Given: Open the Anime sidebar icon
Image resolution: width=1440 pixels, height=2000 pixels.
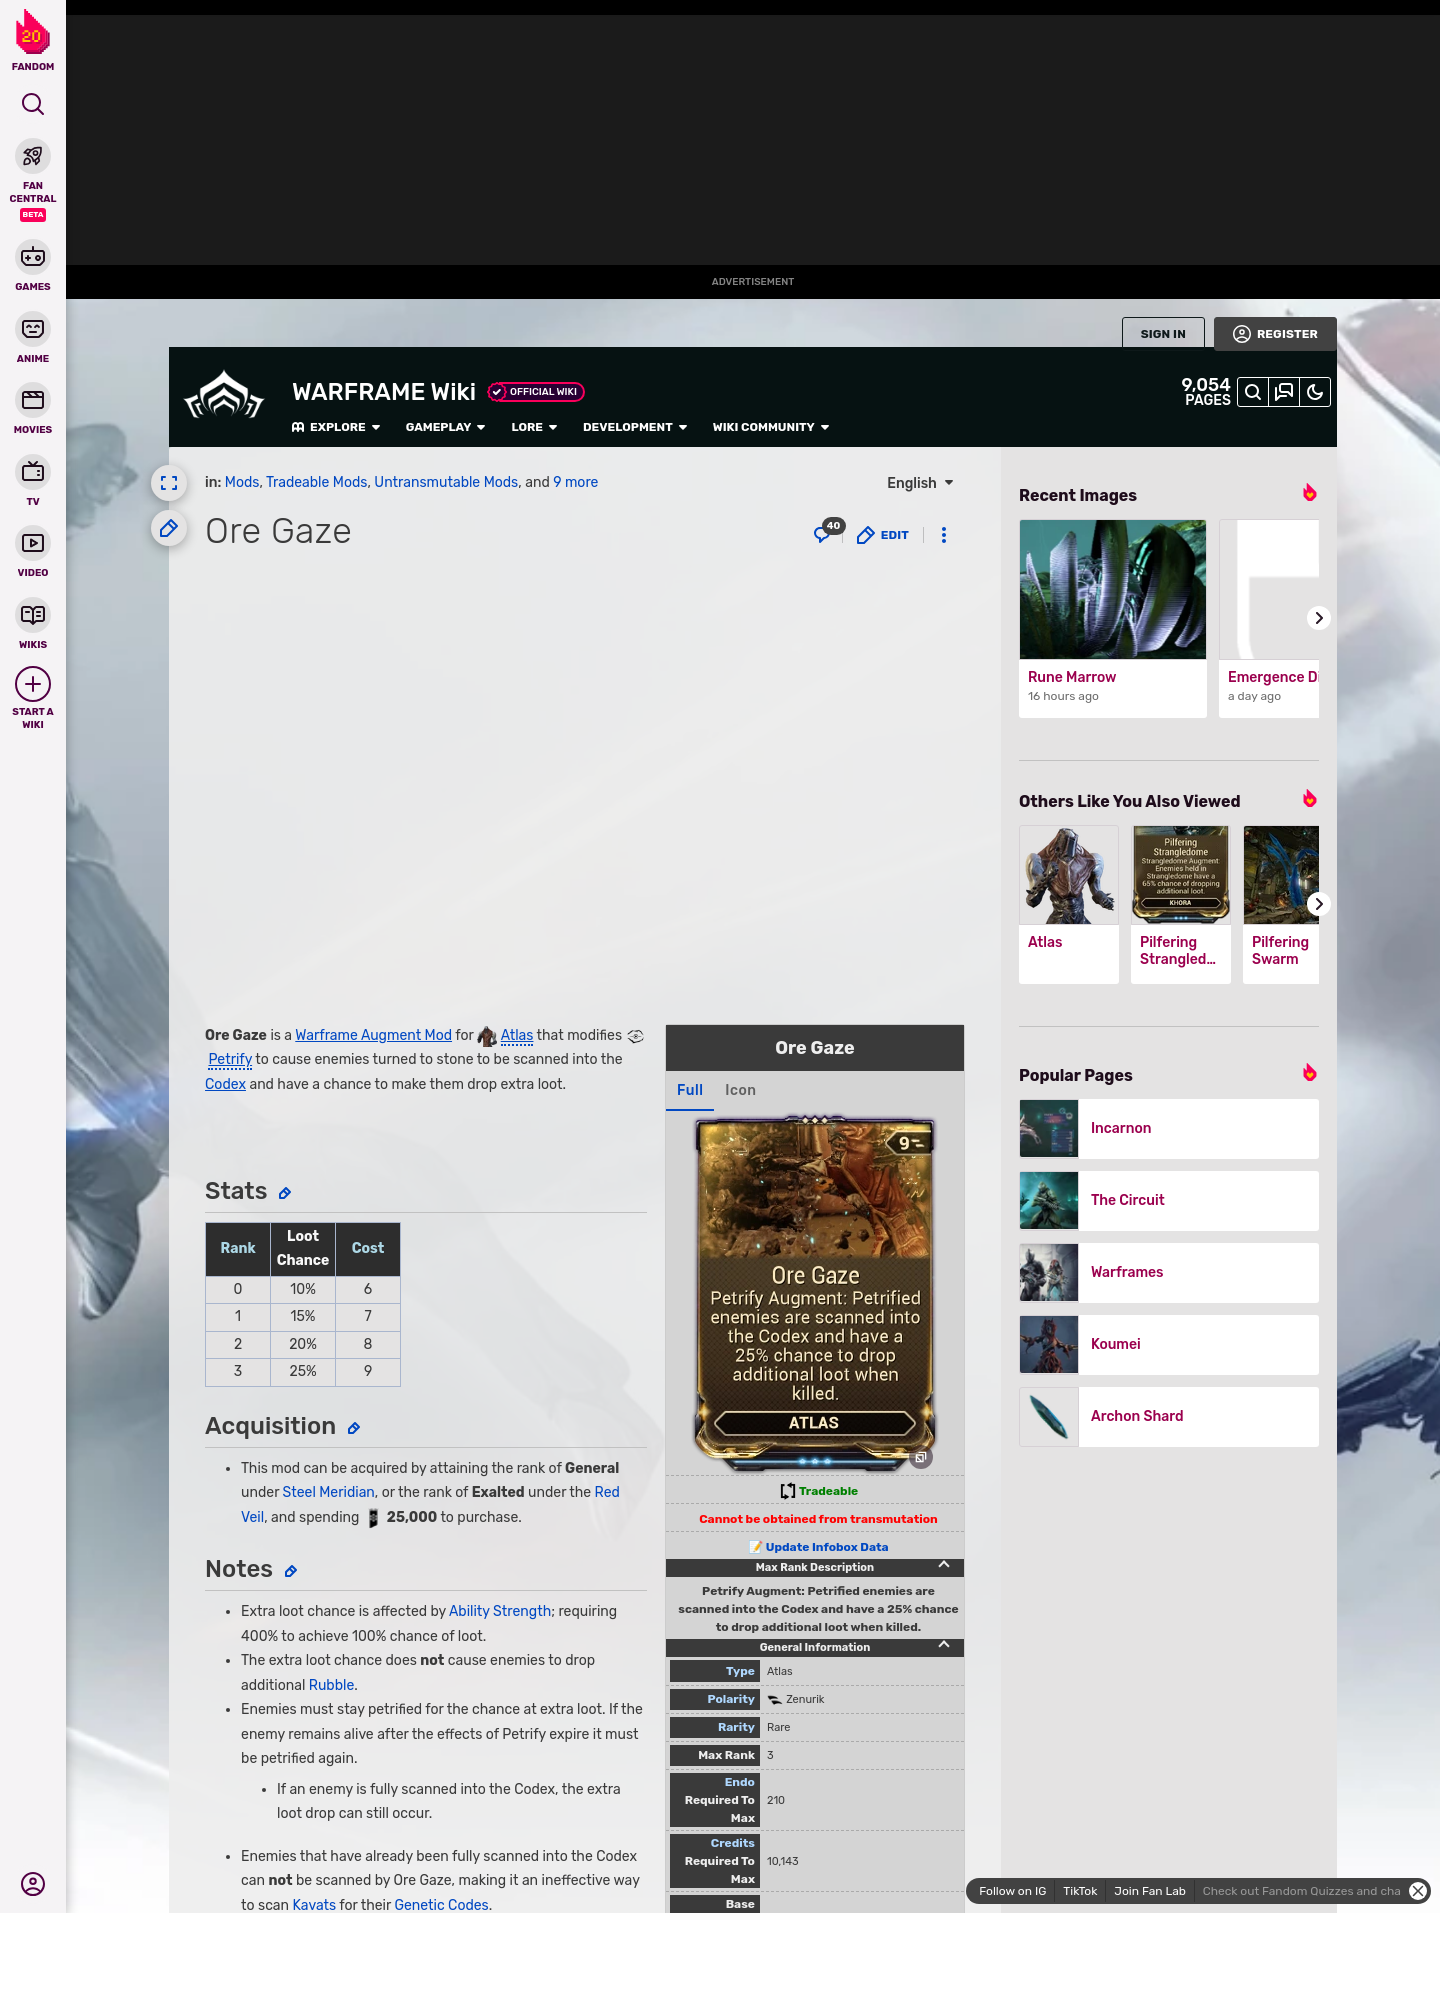Looking at the screenshot, I should 33,329.
